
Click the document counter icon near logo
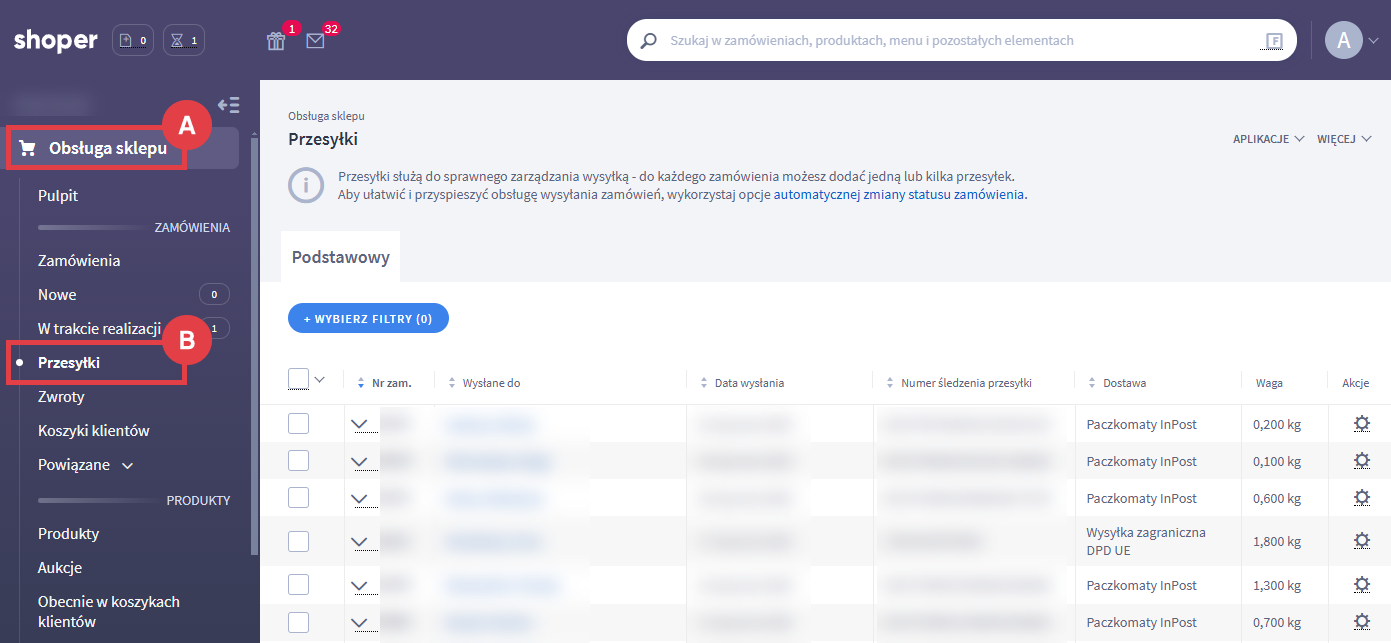click(x=133, y=41)
